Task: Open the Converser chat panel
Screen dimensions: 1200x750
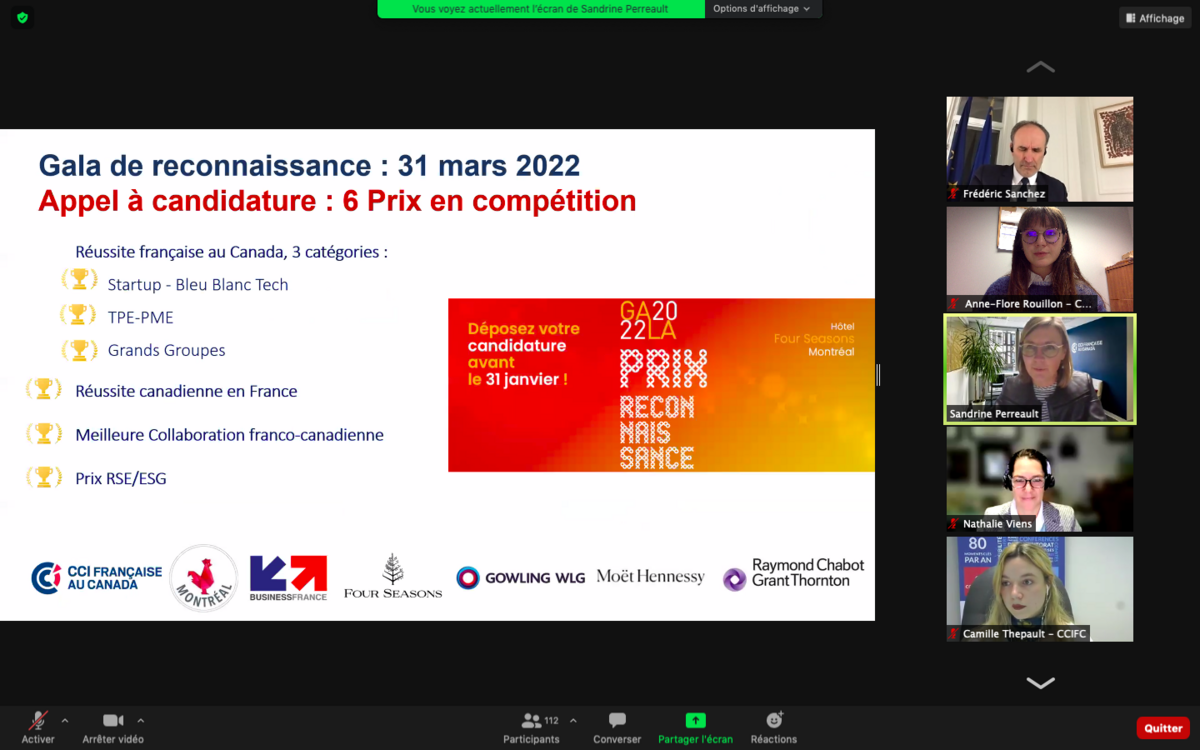Action: 617,722
